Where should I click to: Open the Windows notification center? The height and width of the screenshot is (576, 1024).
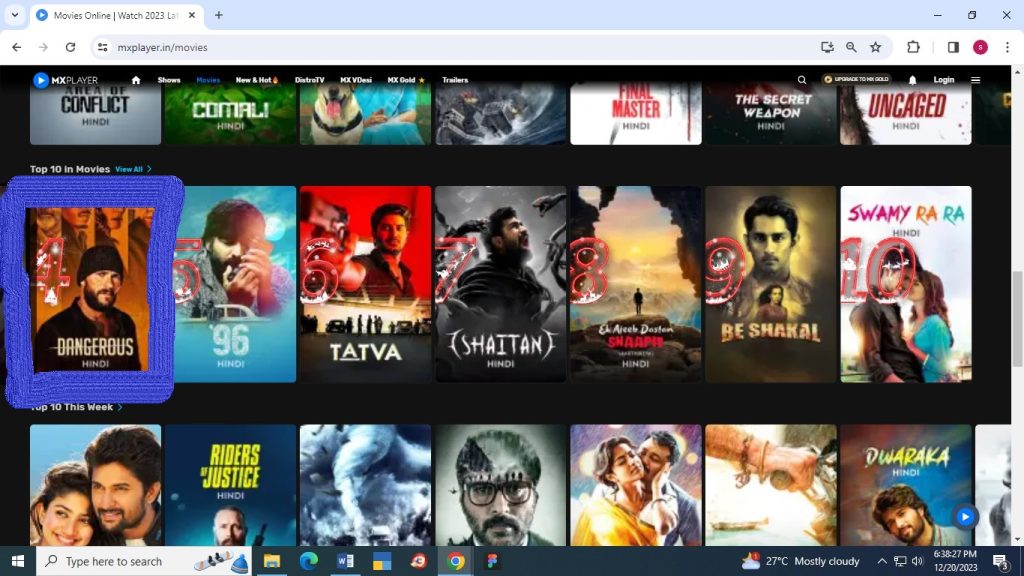coord(1001,561)
